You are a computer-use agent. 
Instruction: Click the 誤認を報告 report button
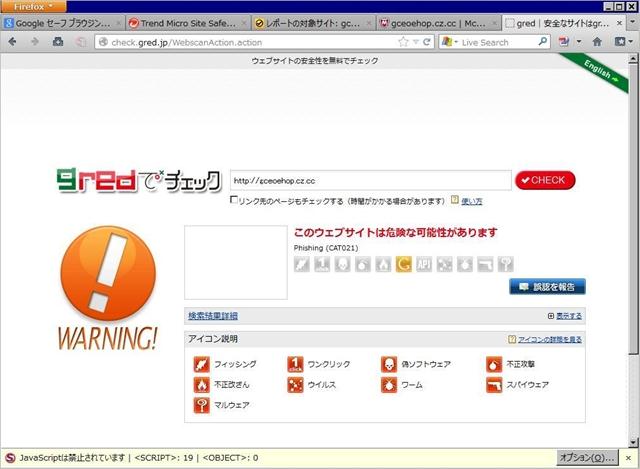[x=547, y=287]
